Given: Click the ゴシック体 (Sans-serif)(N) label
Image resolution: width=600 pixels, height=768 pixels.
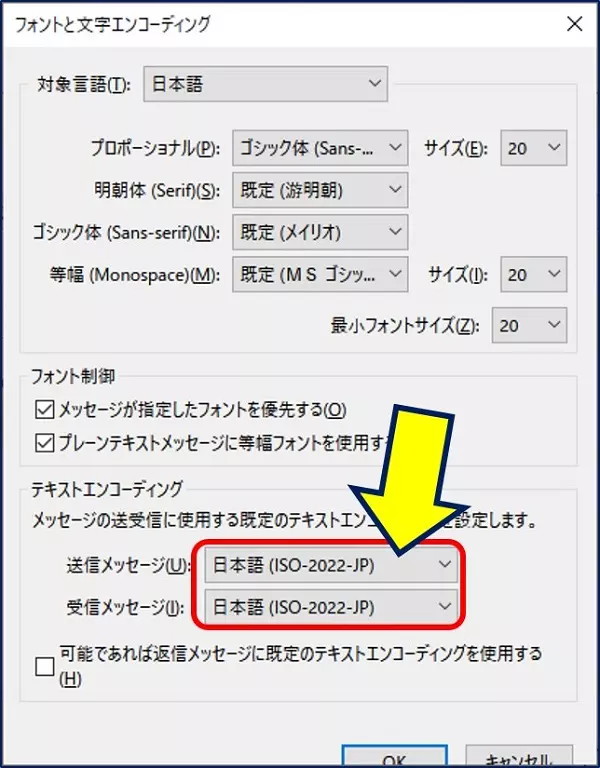Looking at the screenshot, I should [x=126, y=233].
